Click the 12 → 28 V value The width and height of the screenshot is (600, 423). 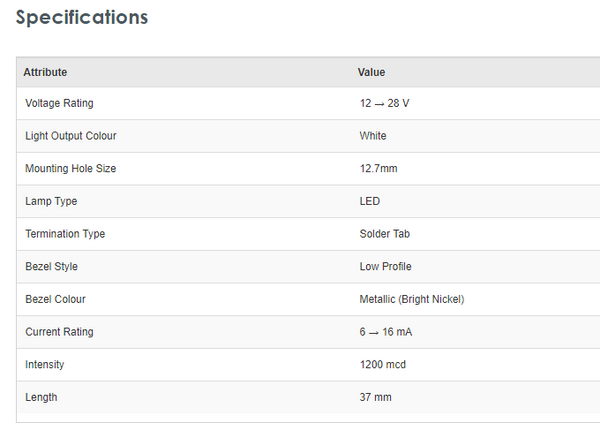[384, 103]
